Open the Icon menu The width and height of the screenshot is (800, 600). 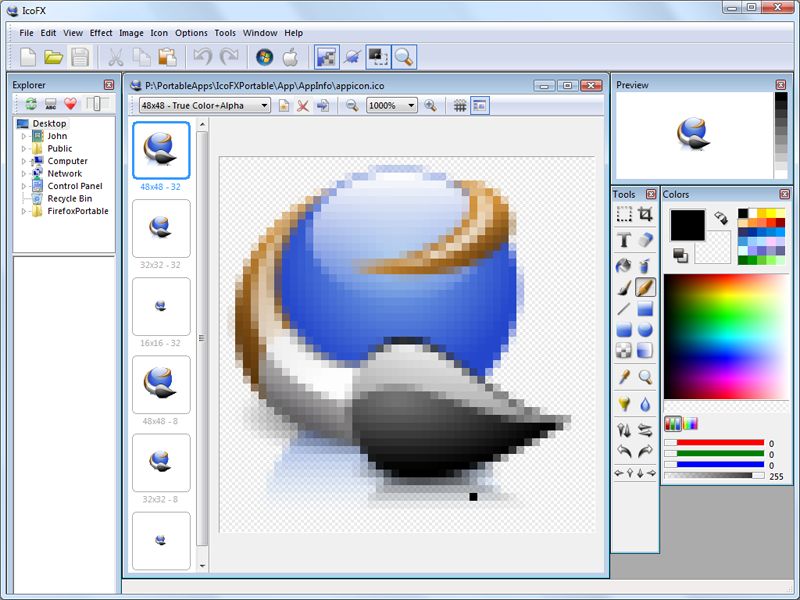159,32
